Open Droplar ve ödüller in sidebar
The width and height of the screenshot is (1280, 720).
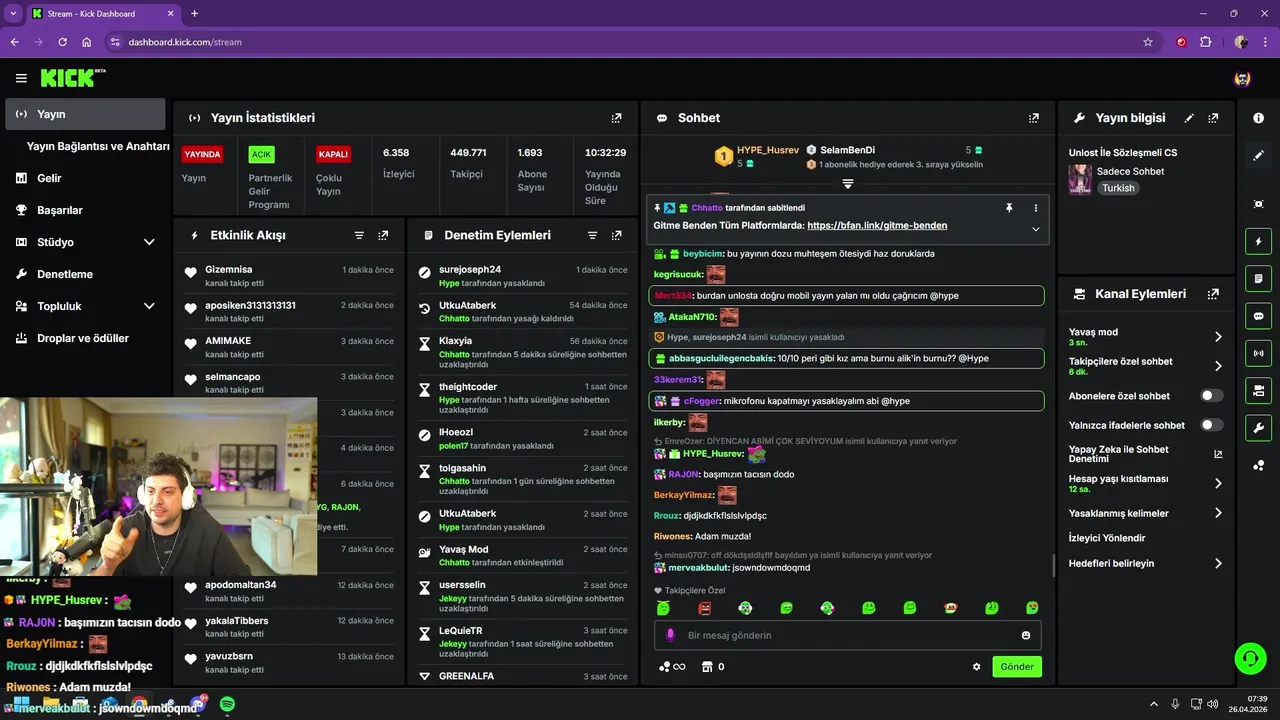[x=83, y=338]
